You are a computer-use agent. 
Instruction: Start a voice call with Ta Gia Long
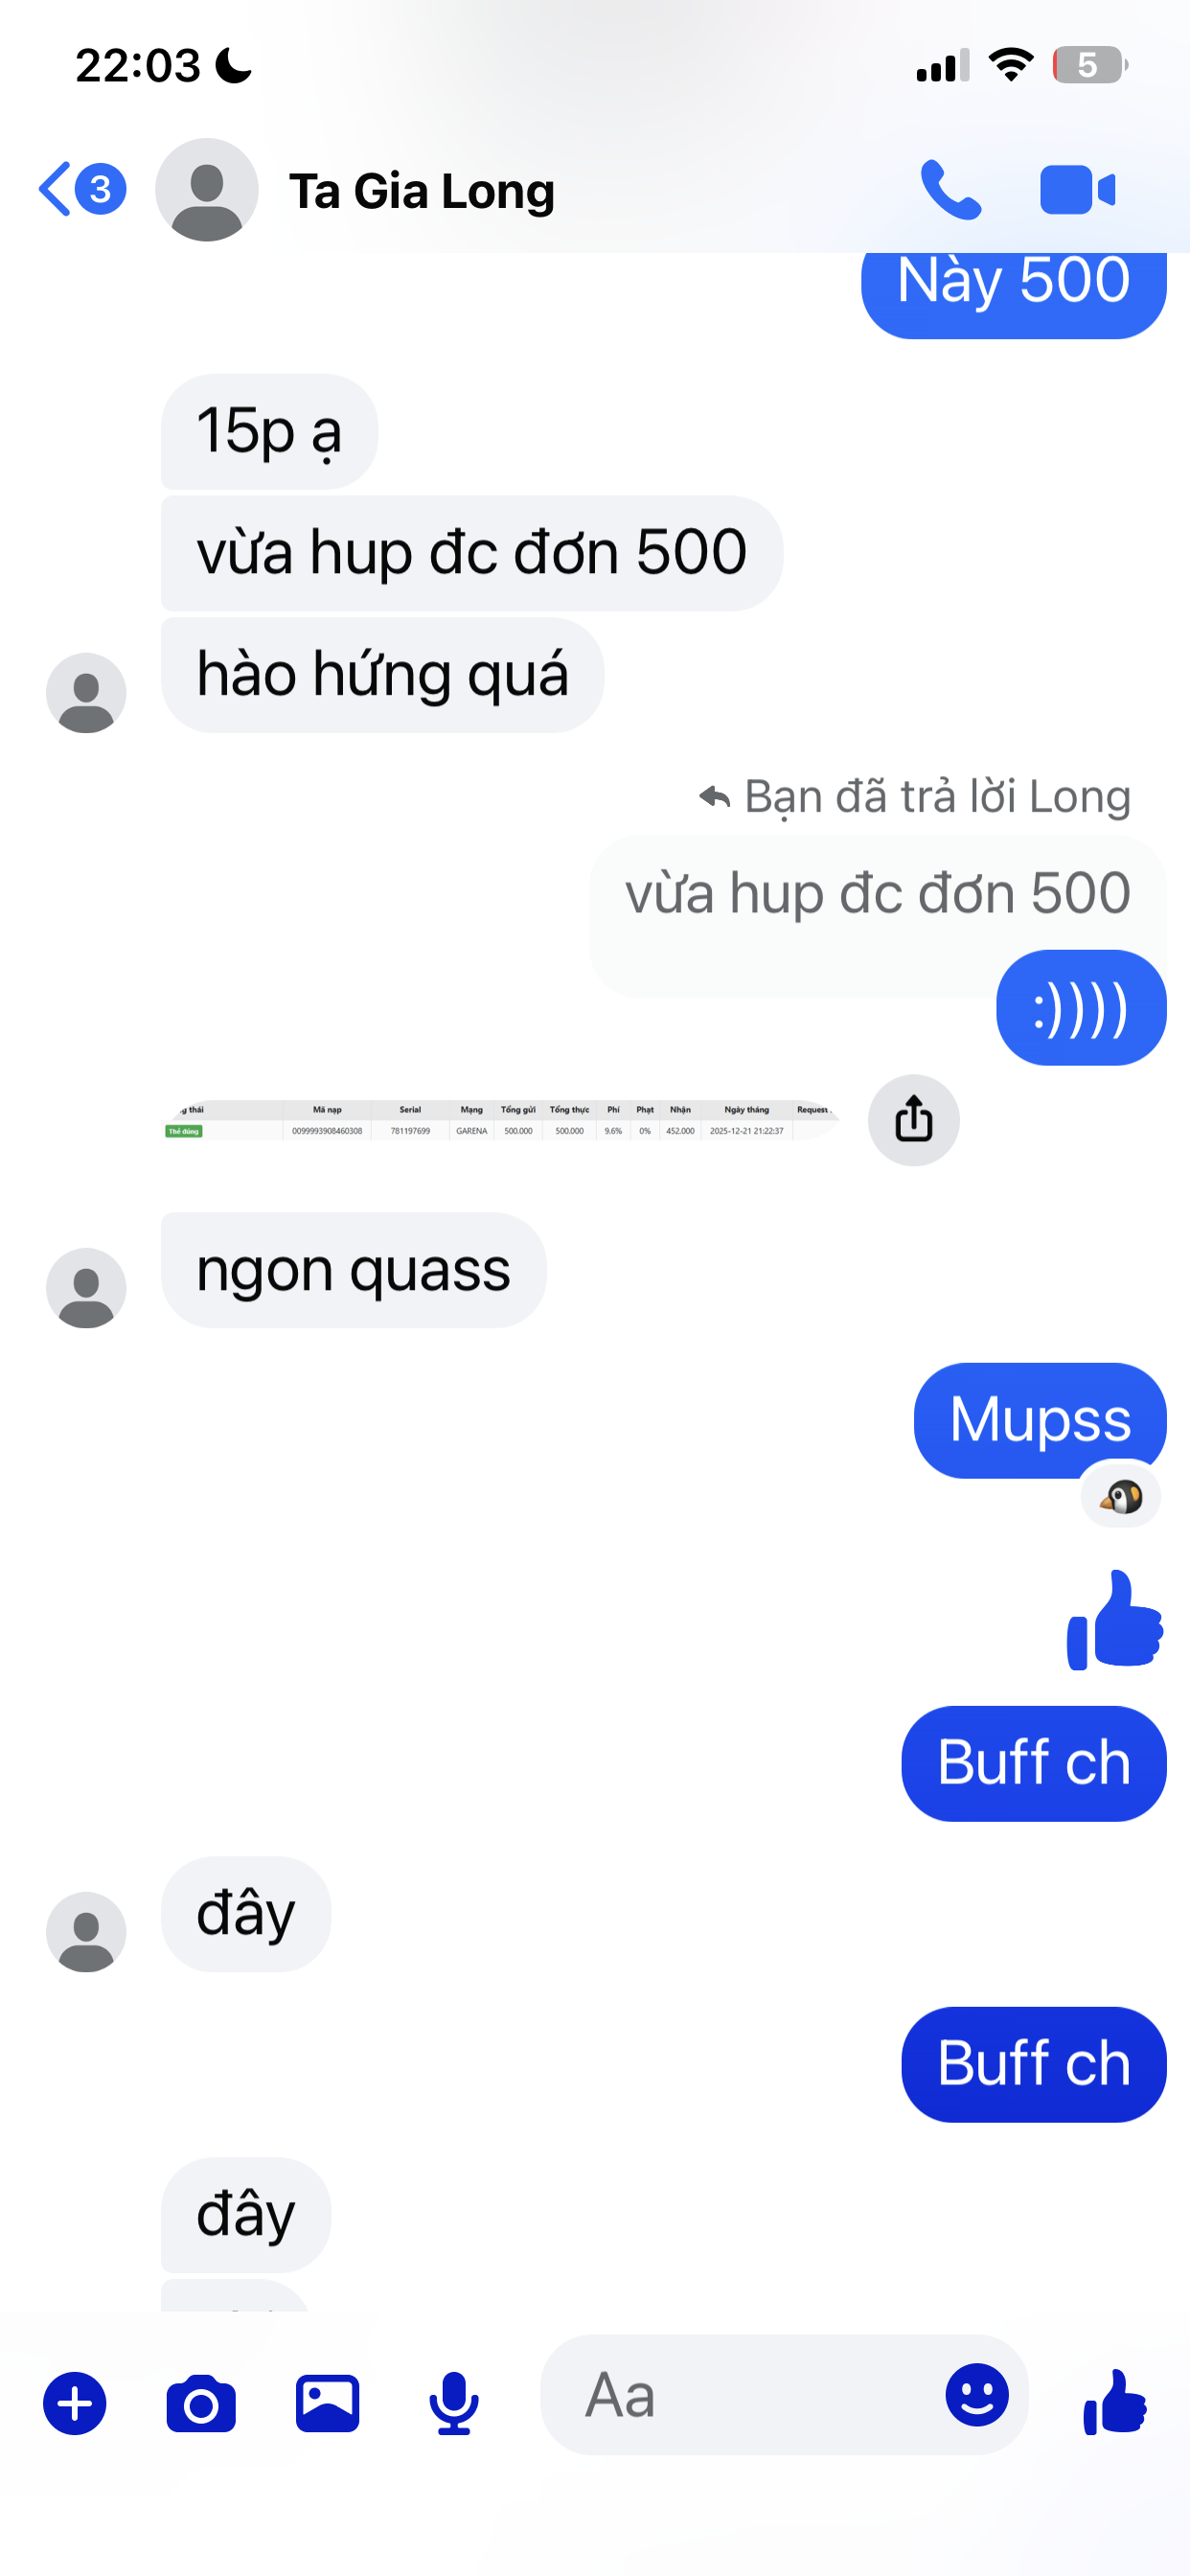[x=950, y=190]
